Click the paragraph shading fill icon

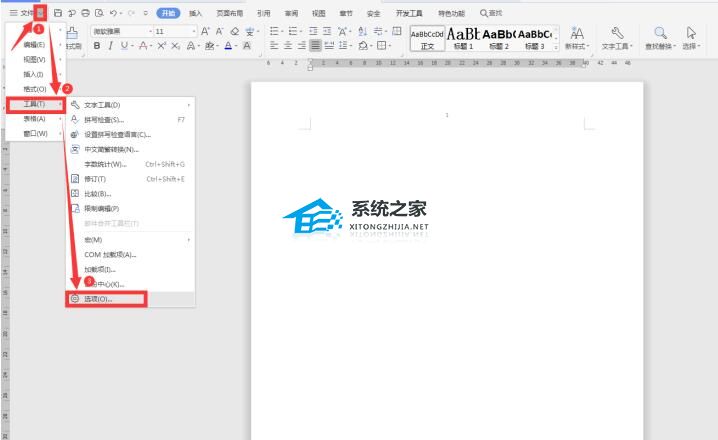[x=363, y=46]
